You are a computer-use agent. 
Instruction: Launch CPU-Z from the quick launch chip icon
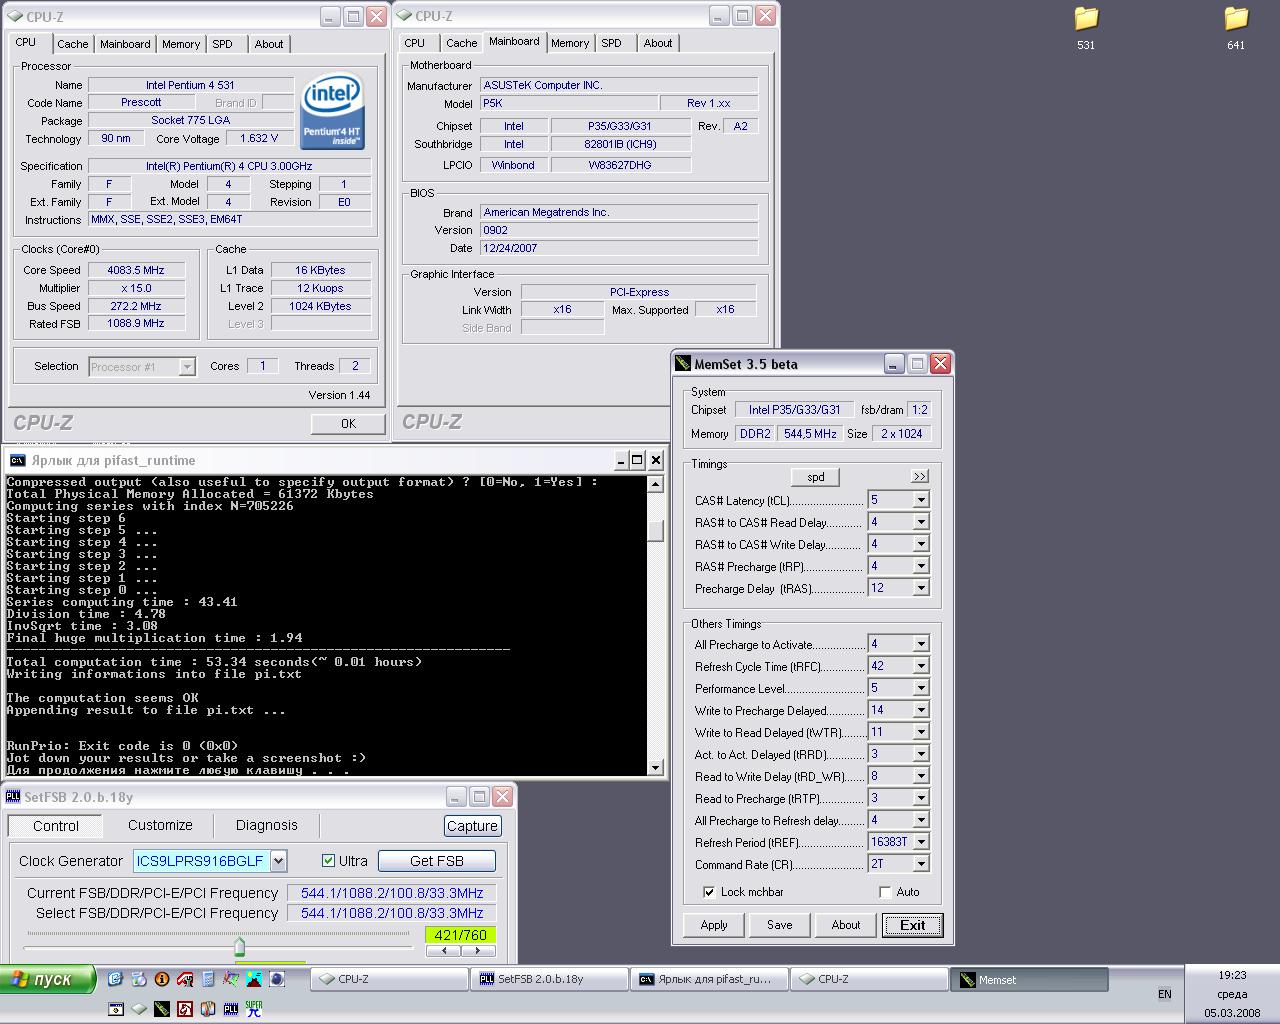[x=139, y=1009]
